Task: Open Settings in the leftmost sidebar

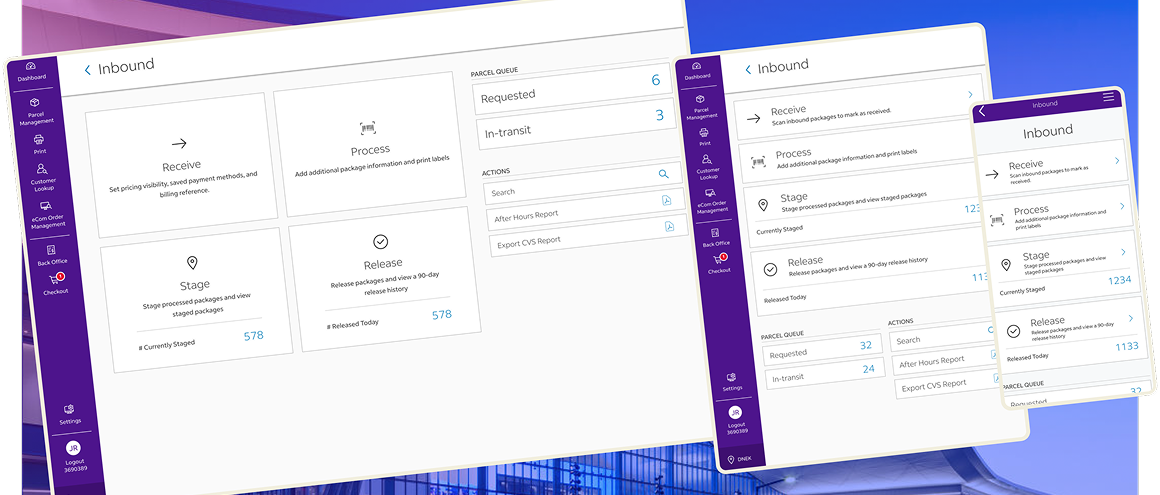Action: (69, 409)
